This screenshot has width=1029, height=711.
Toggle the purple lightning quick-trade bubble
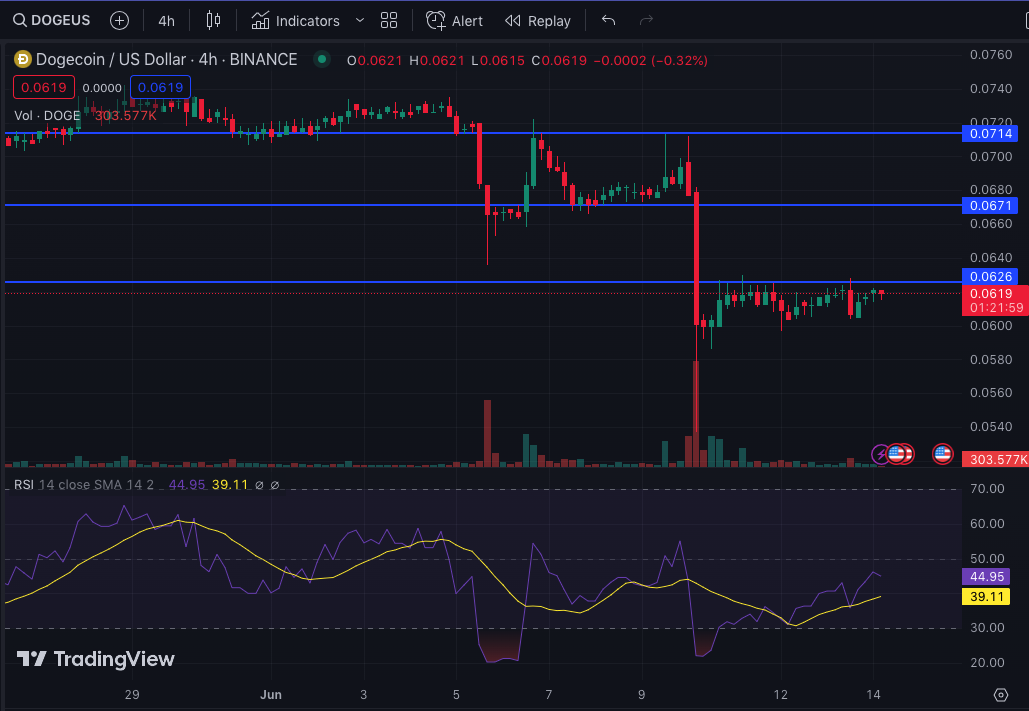[x=880, y=454]
